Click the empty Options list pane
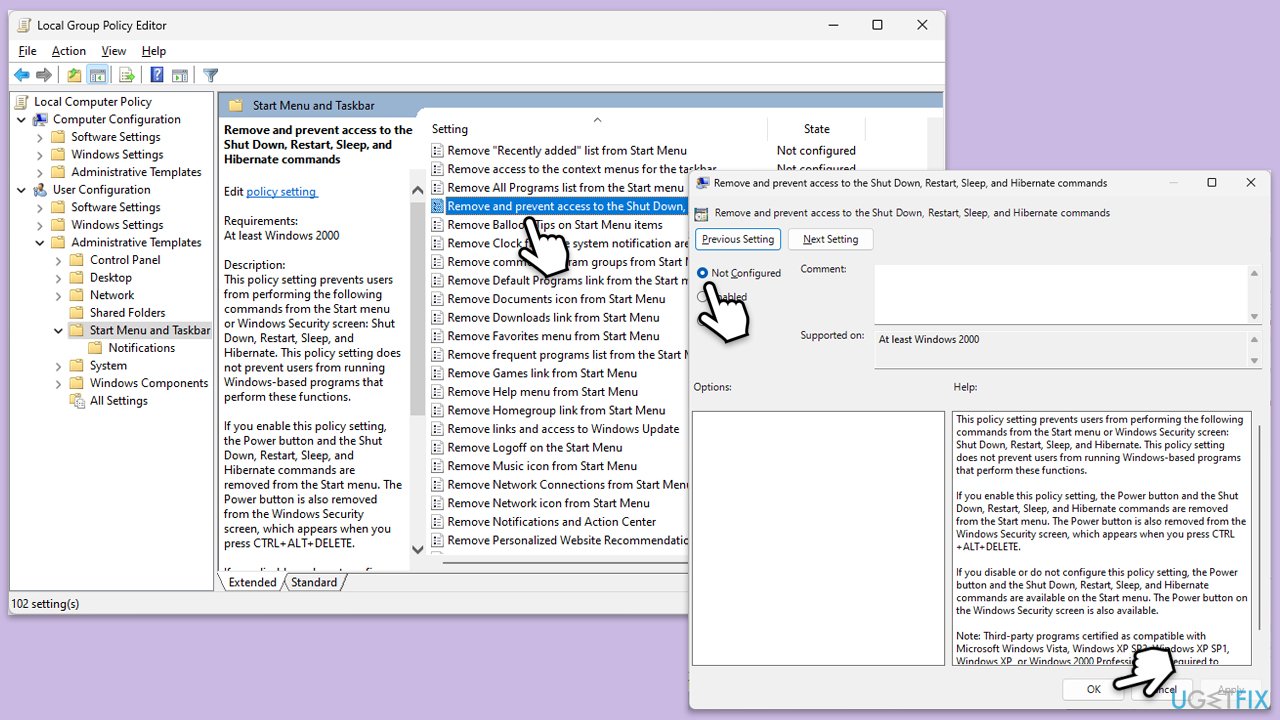Screen dimensions: 1280x720 (x=818, y=538)
